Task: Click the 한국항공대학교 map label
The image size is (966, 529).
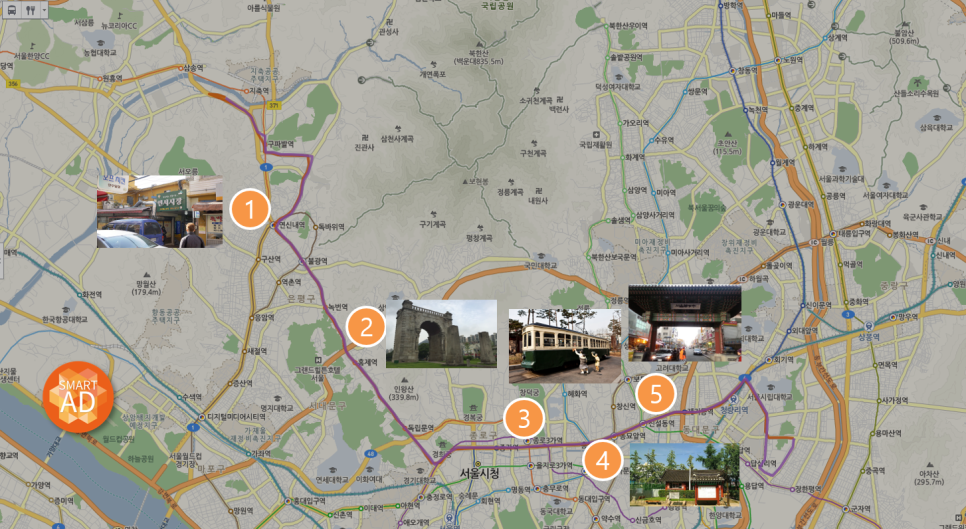Action: click(65, 320)
